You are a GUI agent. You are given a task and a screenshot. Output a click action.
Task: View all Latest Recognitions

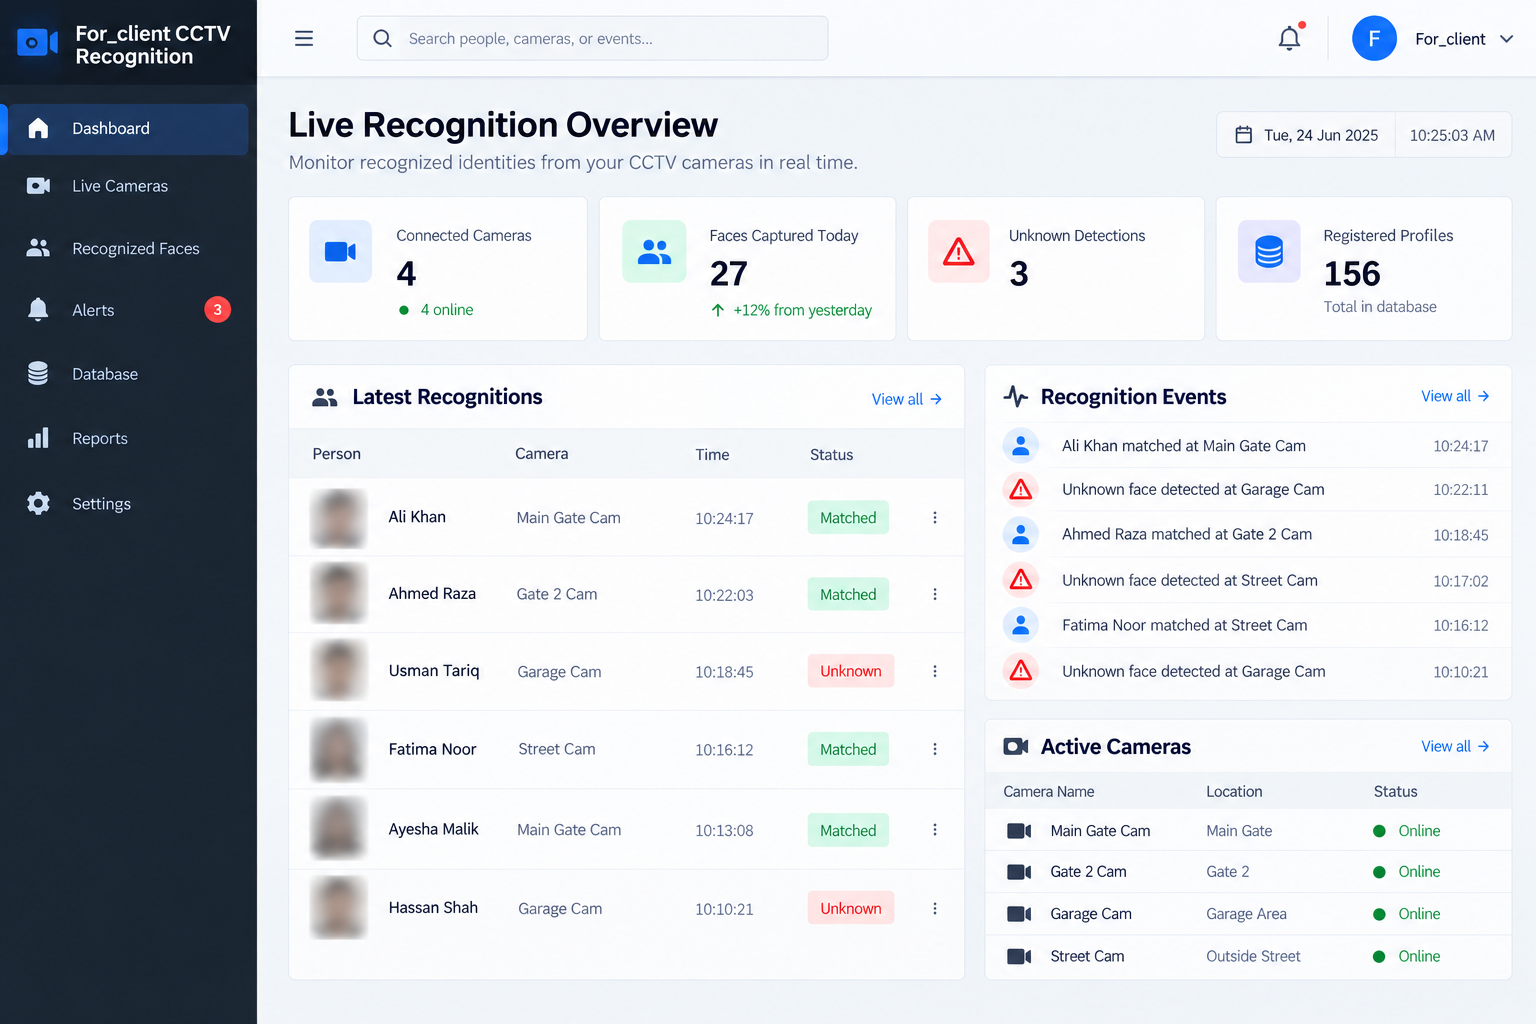(907, 399)
